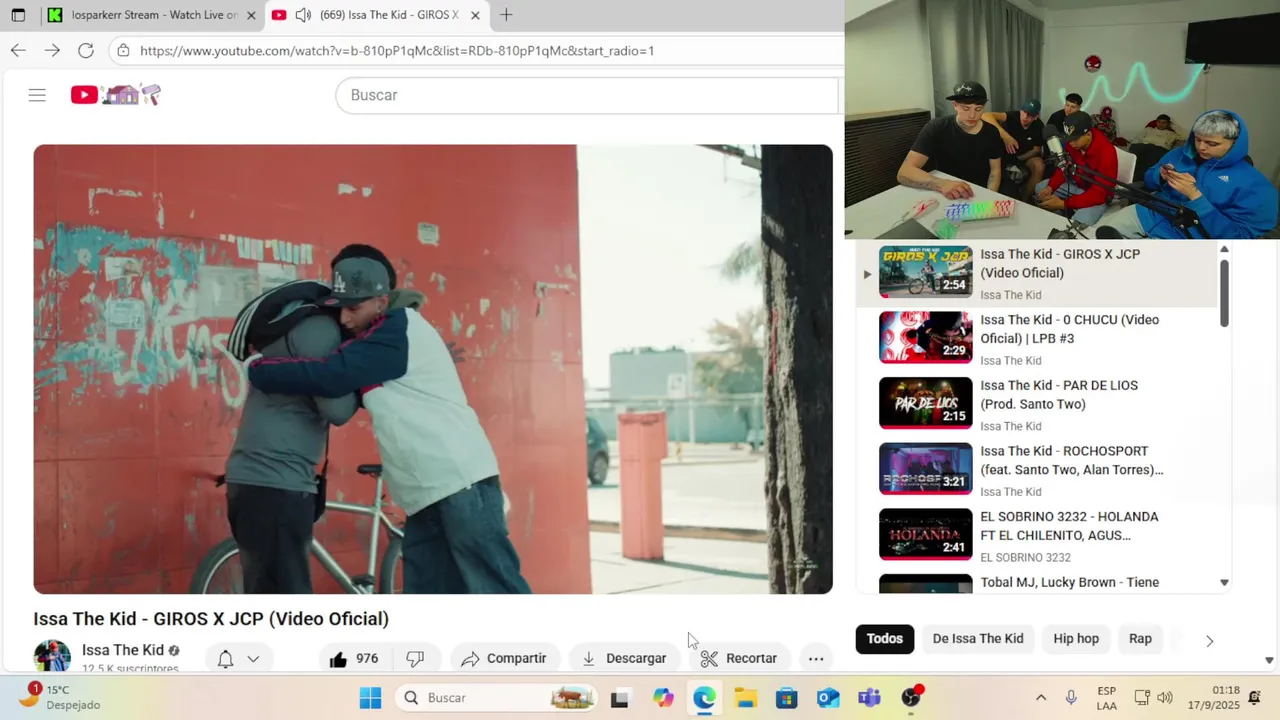Click the microphone tray icon
The height and width of the screenshot is (720, 1280).
(1071, 698)
